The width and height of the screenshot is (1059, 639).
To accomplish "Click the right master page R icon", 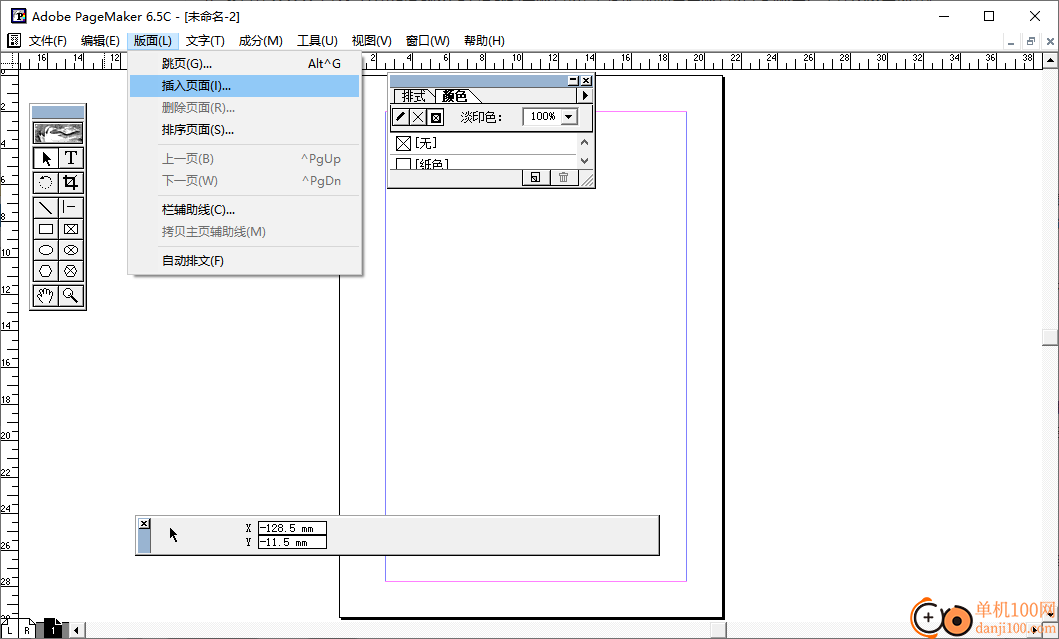I will pos(27,630).
